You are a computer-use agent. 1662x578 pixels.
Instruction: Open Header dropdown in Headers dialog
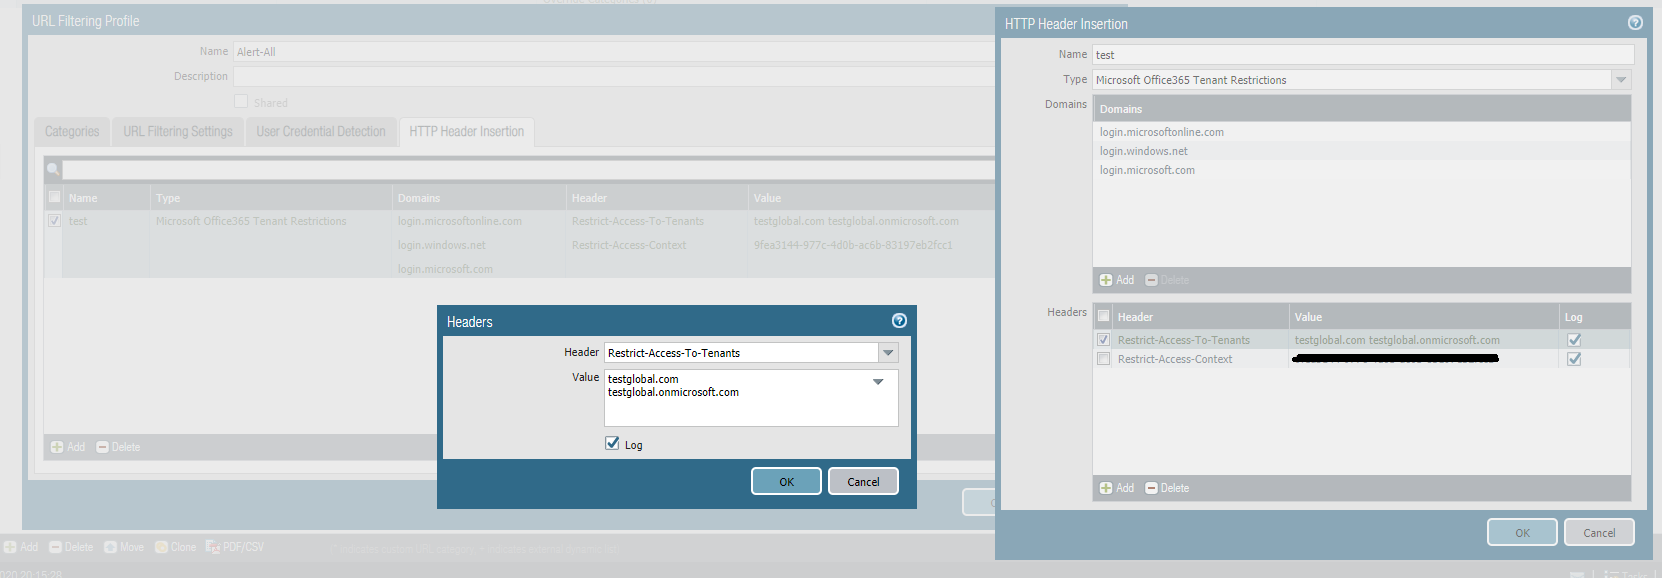(x=888, y=353)
